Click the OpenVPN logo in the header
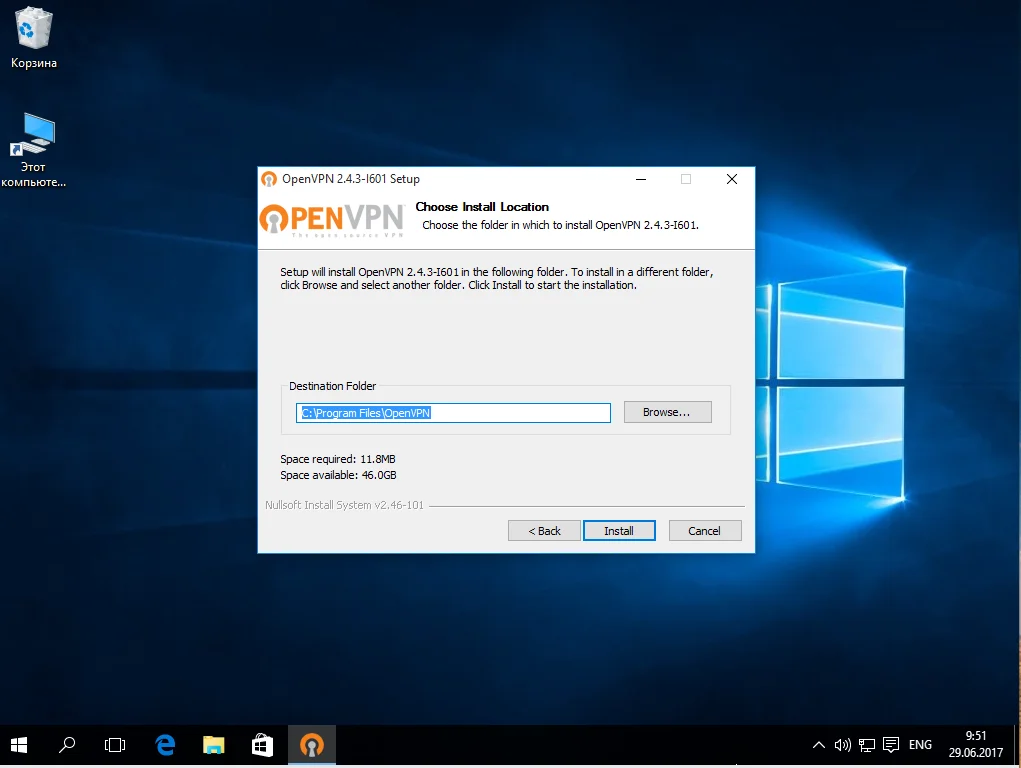 [x=332, y=220]
